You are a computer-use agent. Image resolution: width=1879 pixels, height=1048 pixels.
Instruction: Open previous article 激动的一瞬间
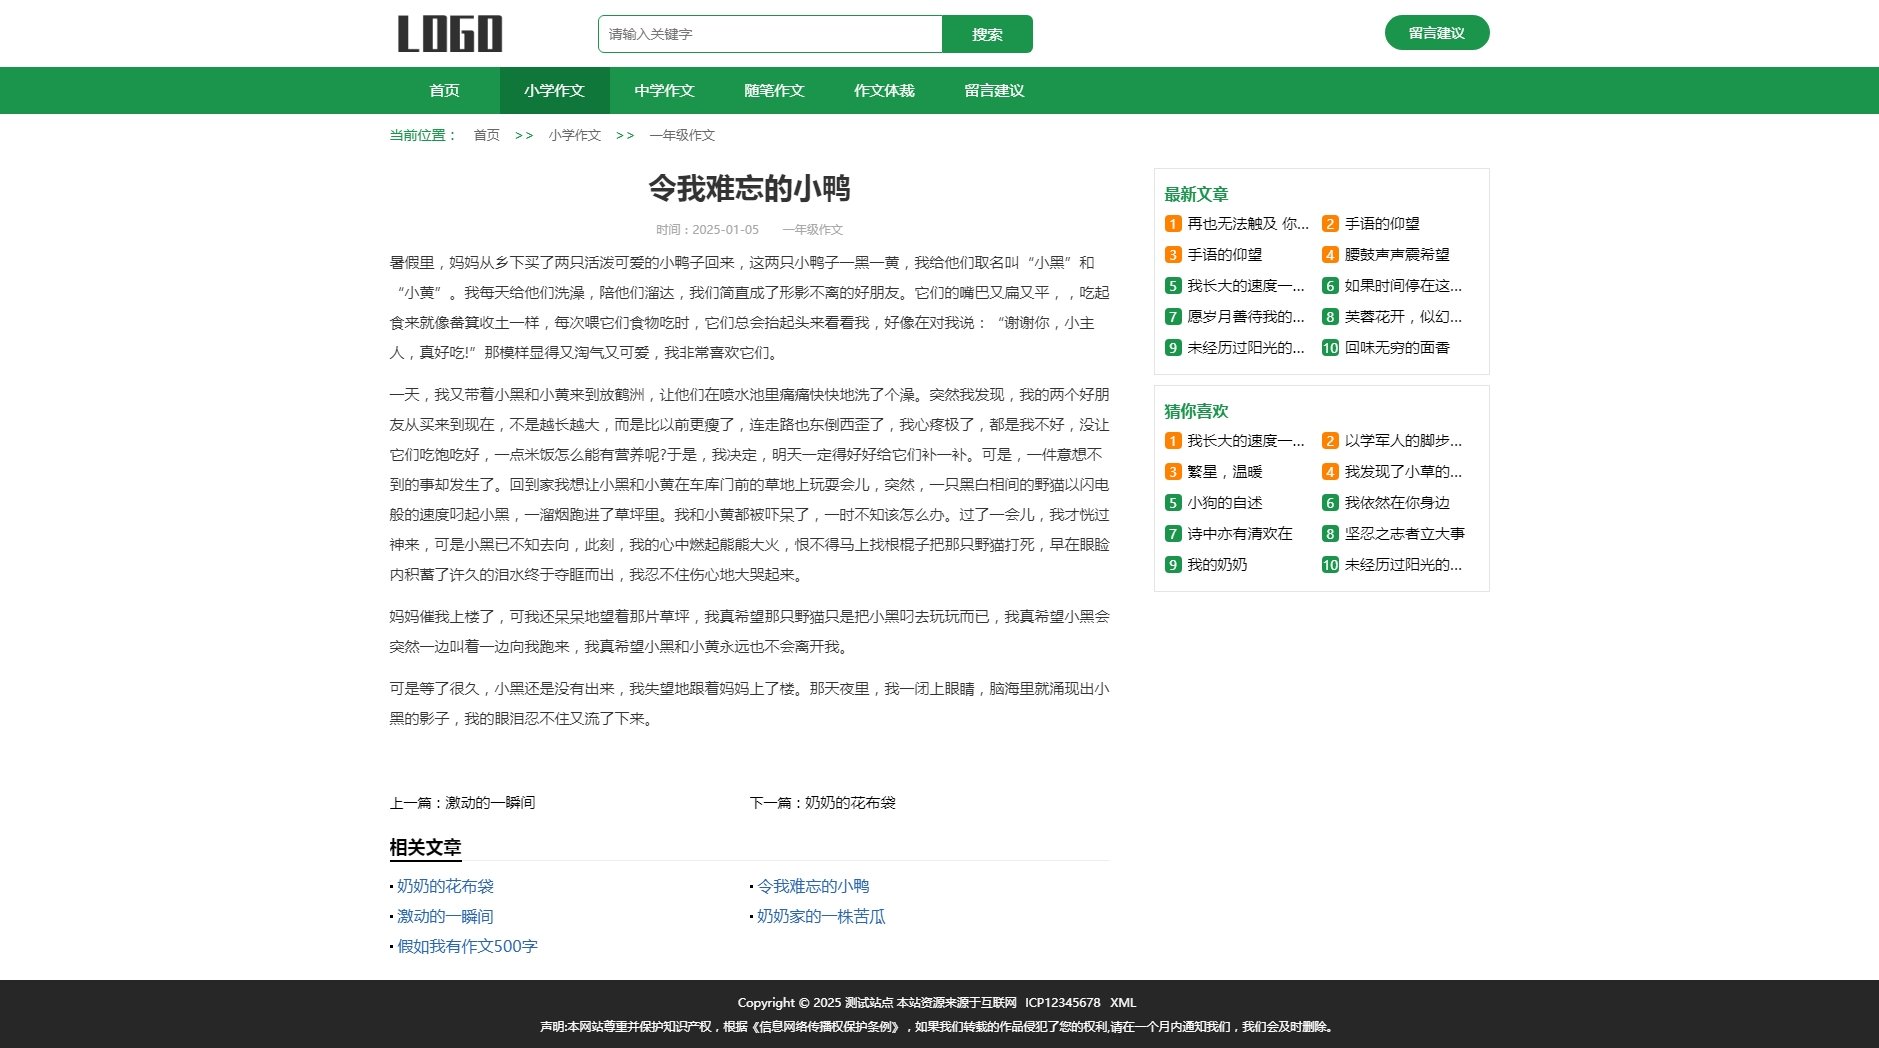tap(489, 803)
